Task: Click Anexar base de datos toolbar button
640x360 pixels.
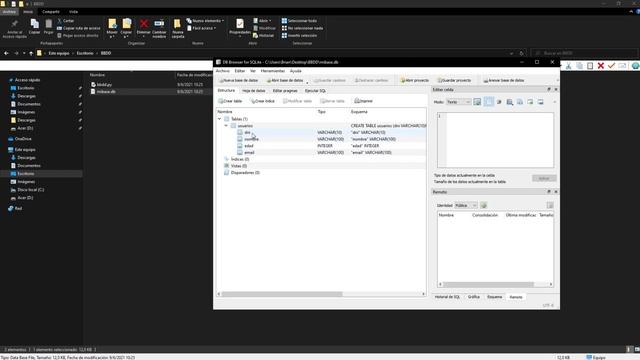Action: [504, 80]
